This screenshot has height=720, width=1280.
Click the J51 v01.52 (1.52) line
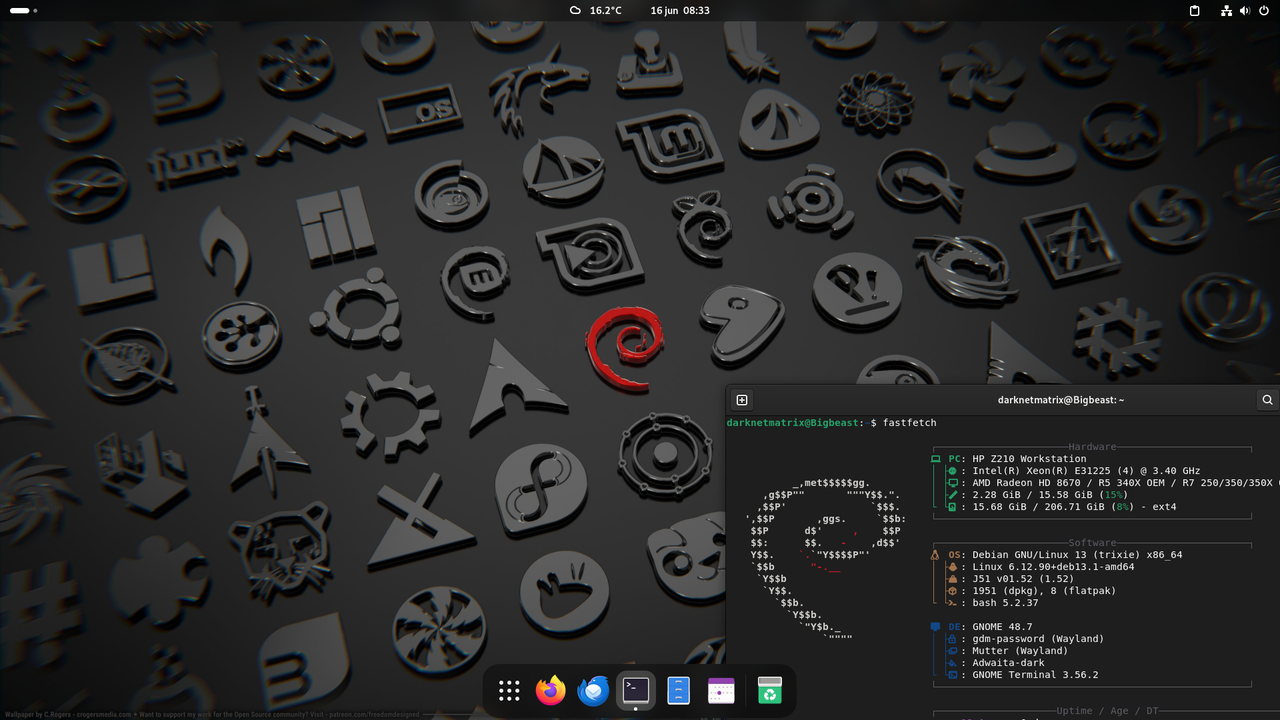point(1002,579)
